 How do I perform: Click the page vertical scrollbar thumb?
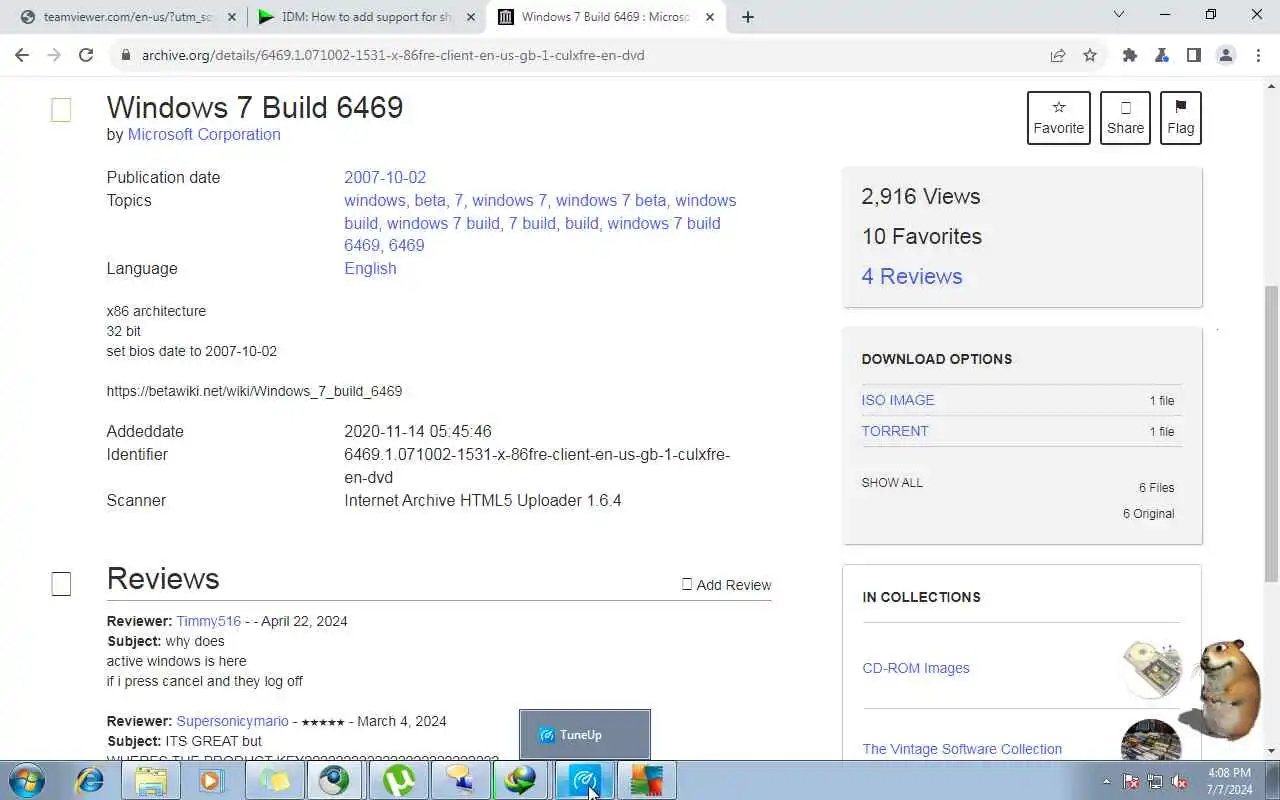click(x=1272, y=434)
